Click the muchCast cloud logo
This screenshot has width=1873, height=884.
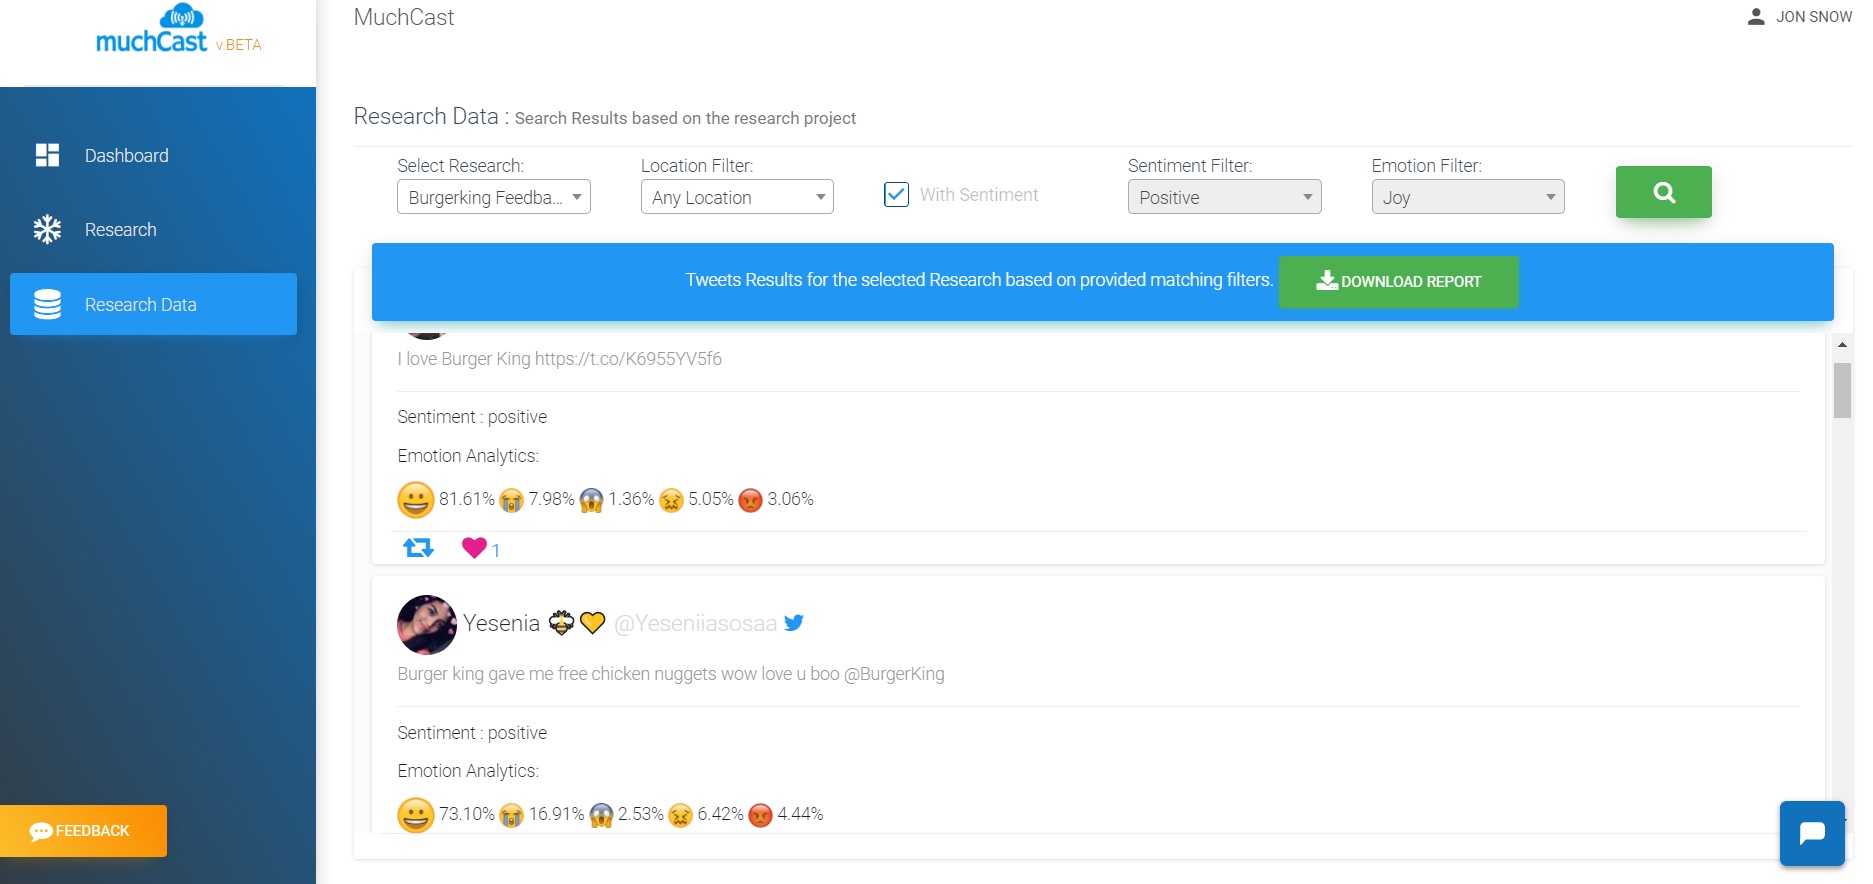(180, 17)
